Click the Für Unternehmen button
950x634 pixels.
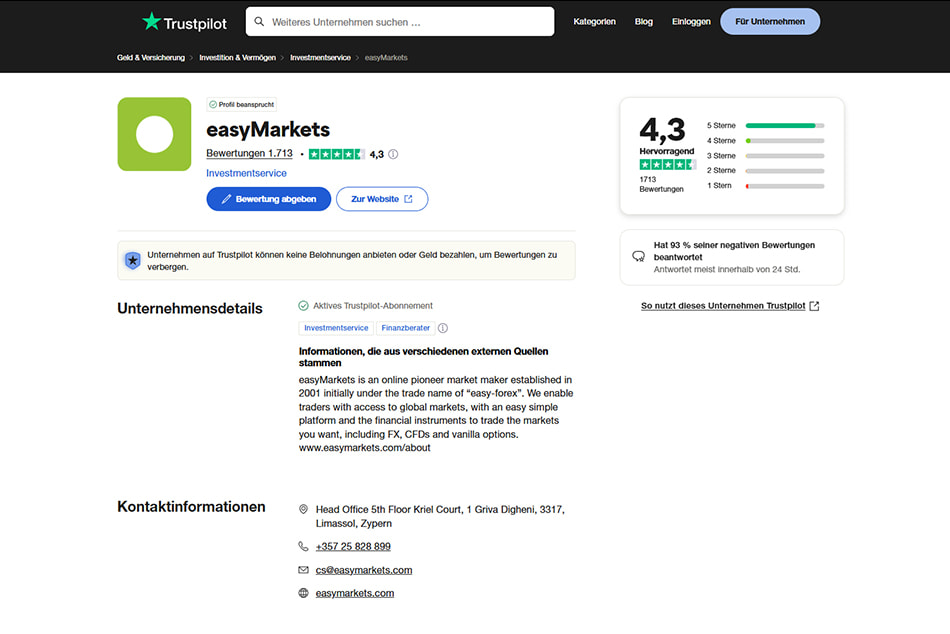[x=770, y=22]
